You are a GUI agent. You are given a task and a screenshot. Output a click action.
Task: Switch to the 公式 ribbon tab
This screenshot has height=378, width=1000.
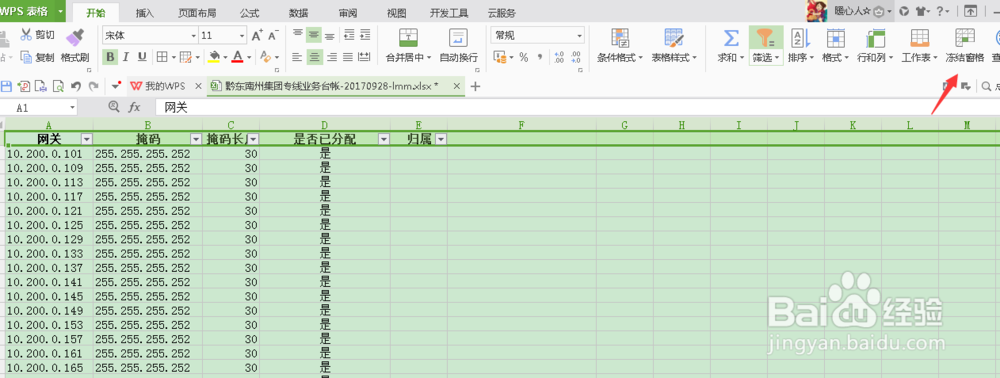(x=249, y=13)
